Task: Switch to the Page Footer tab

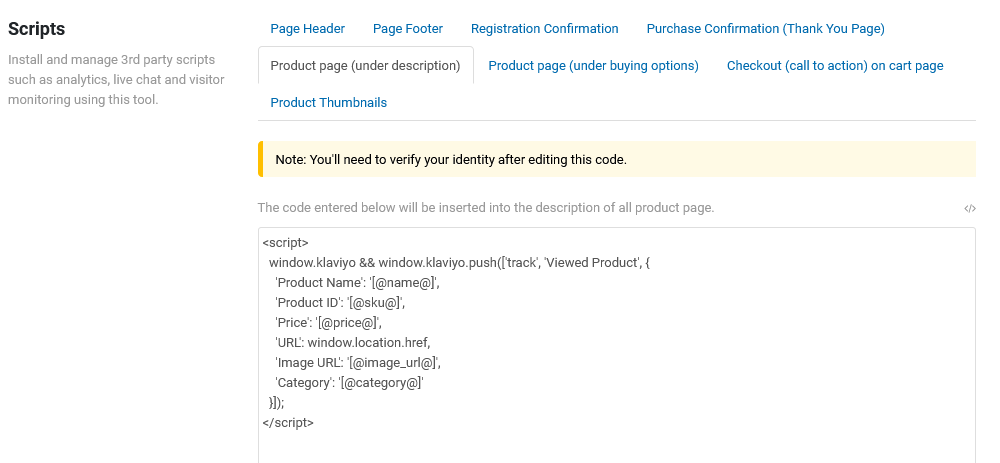Action: pos(408,29)
